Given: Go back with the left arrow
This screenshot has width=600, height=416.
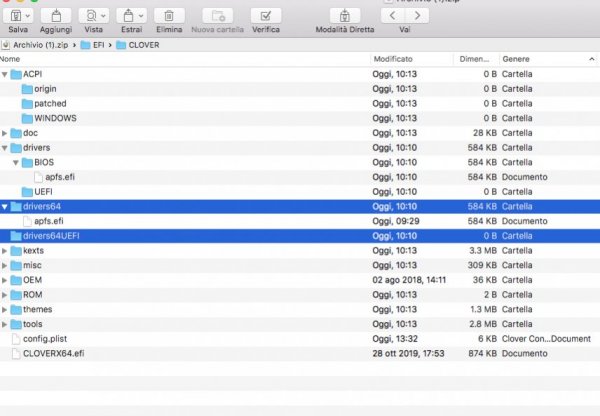Looking at the screenshot, I should click(x=393, y=16).
